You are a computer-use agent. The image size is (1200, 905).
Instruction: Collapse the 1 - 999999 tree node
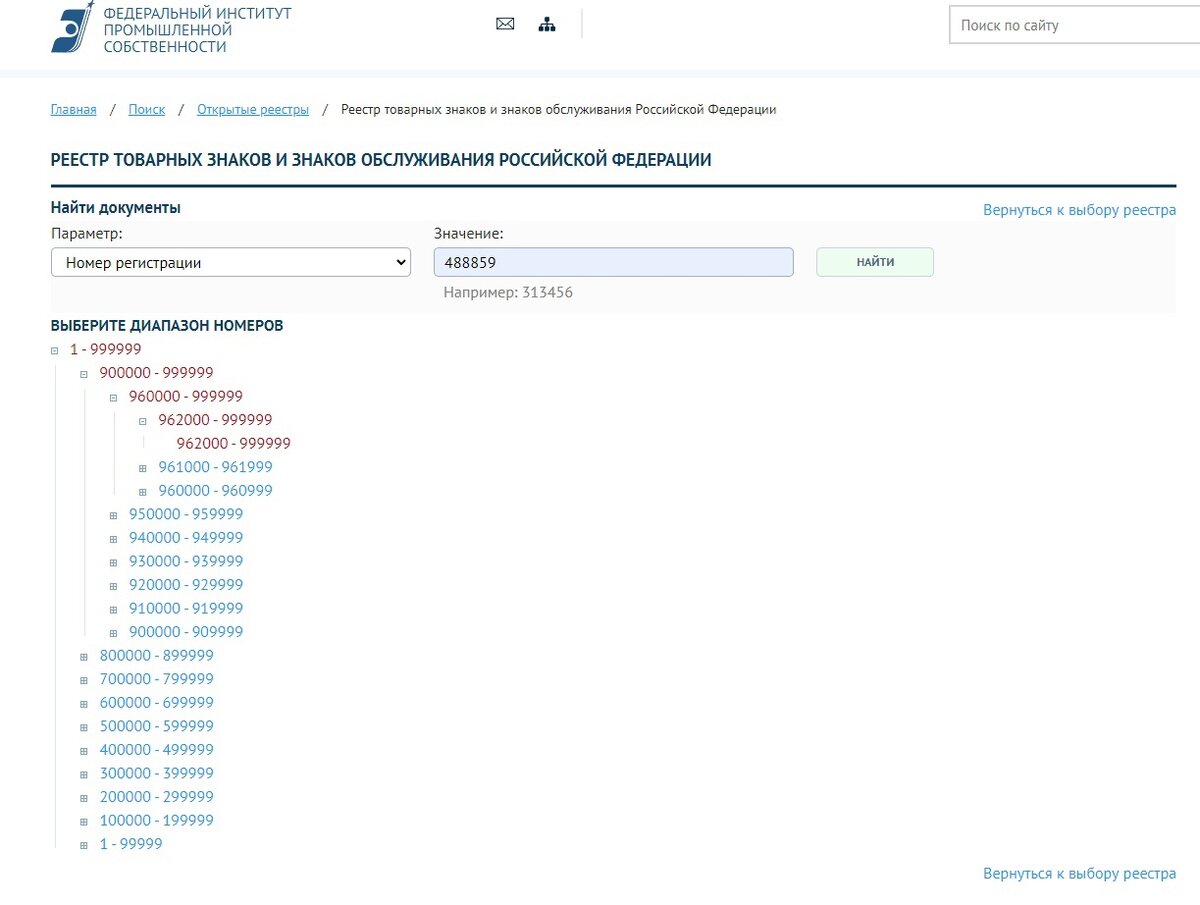53,349
